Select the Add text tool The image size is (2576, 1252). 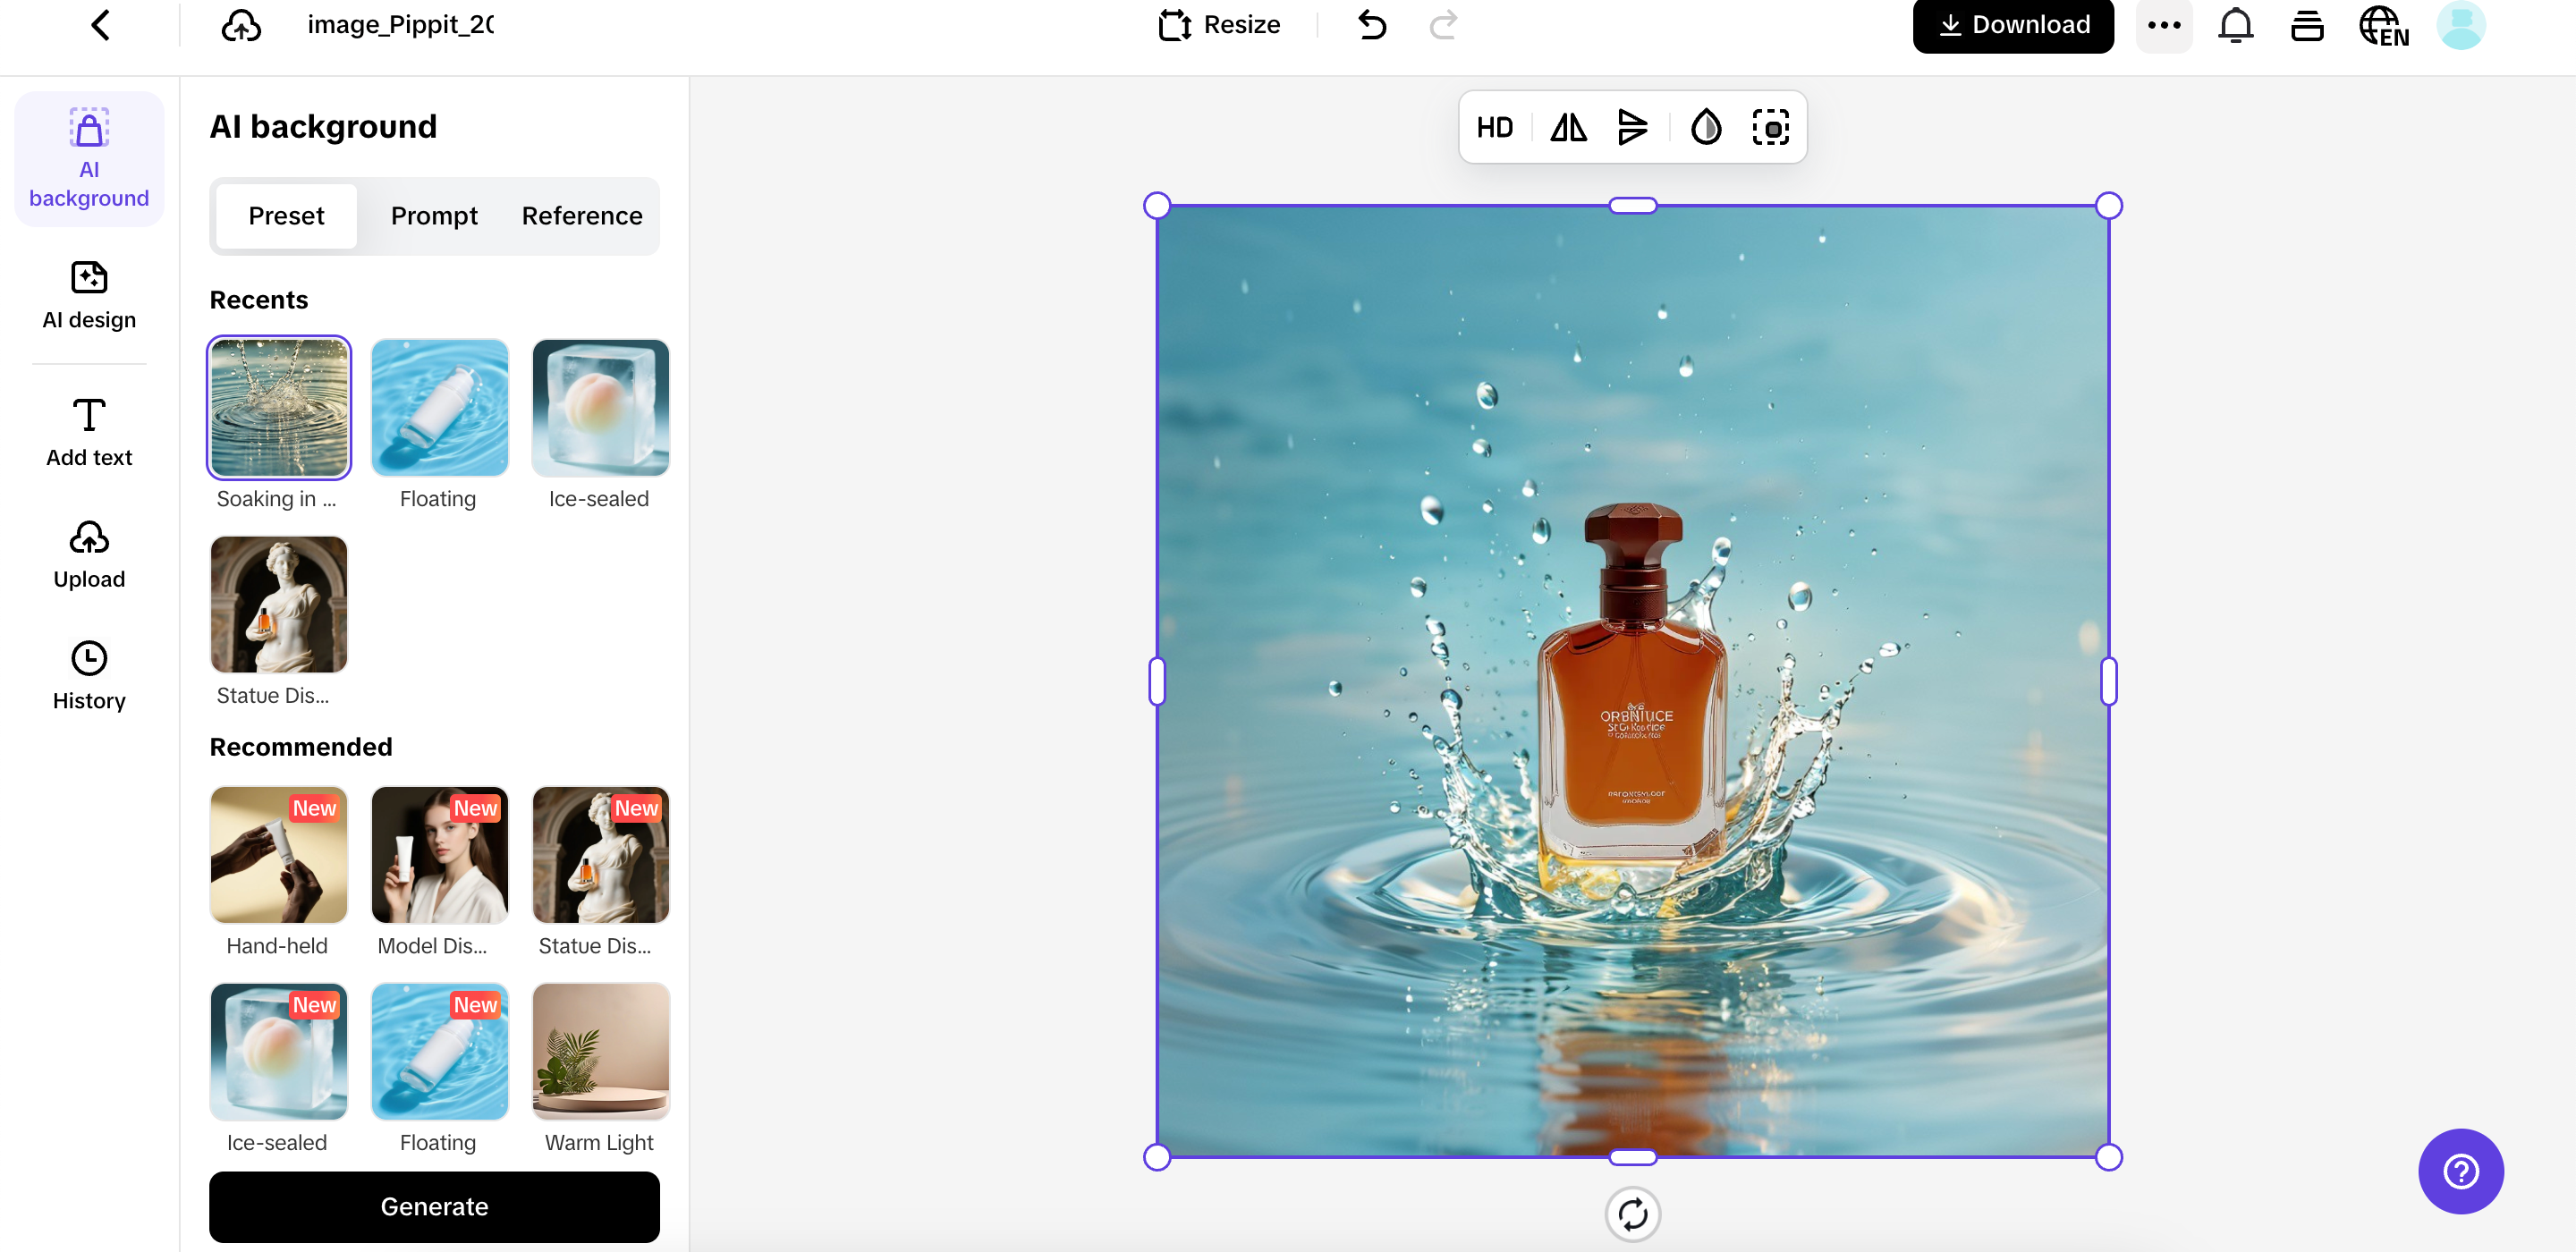click(x=88, y=432)
